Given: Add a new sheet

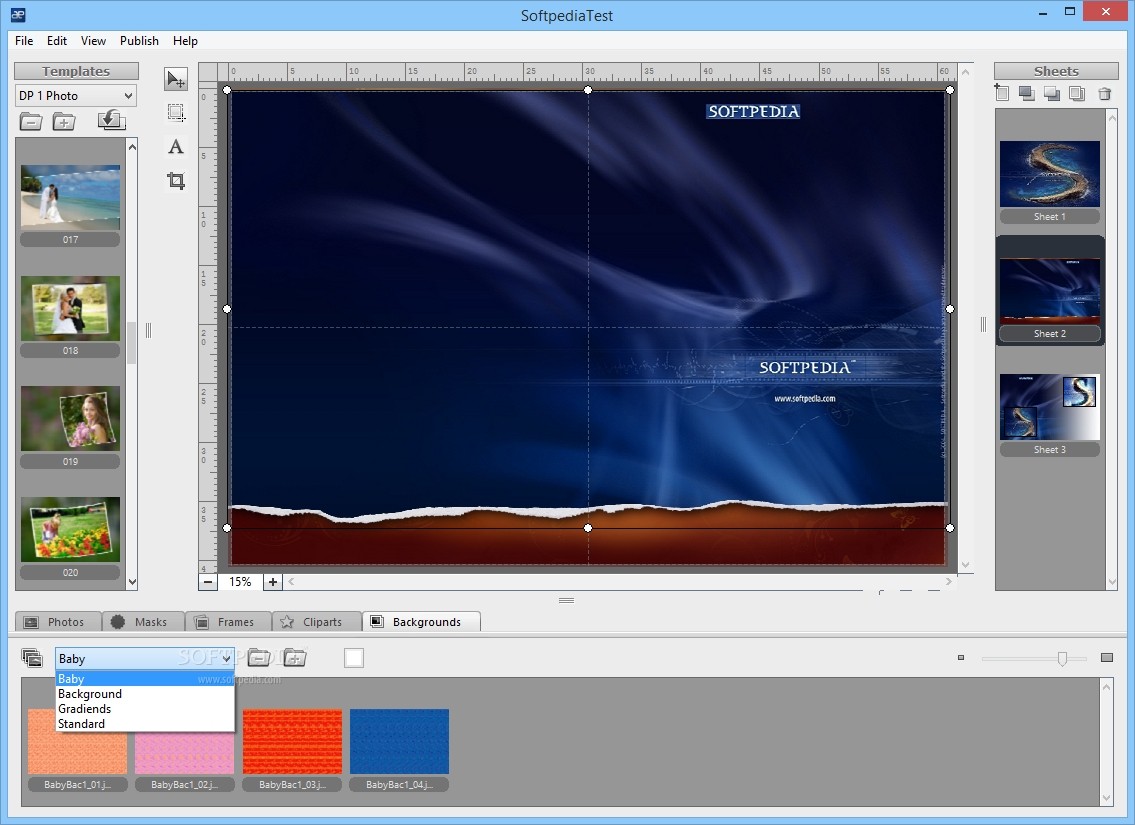Looking at the screenshot, I should 1002,92.
